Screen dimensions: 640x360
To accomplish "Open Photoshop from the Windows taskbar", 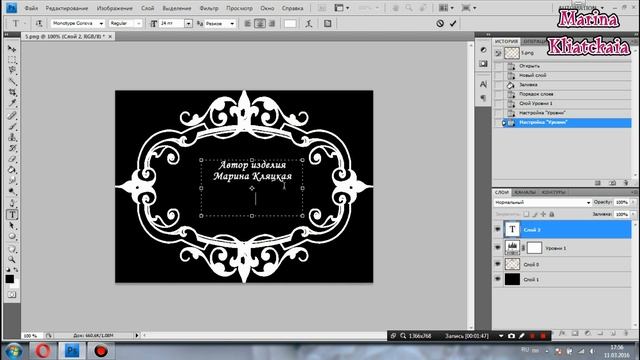I will pyautogui.click(x=72, y=351).
